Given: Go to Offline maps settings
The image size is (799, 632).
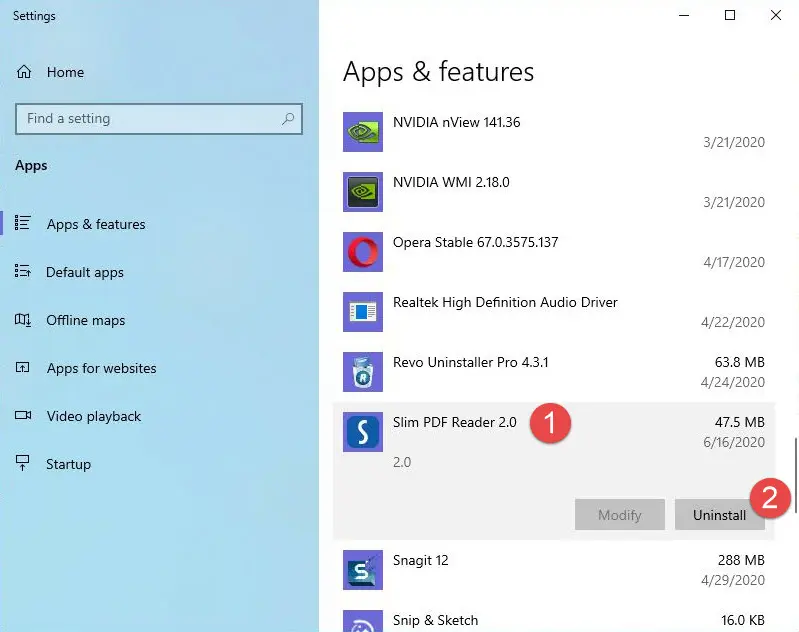Looking at the screenshot, I should point(86,320).
